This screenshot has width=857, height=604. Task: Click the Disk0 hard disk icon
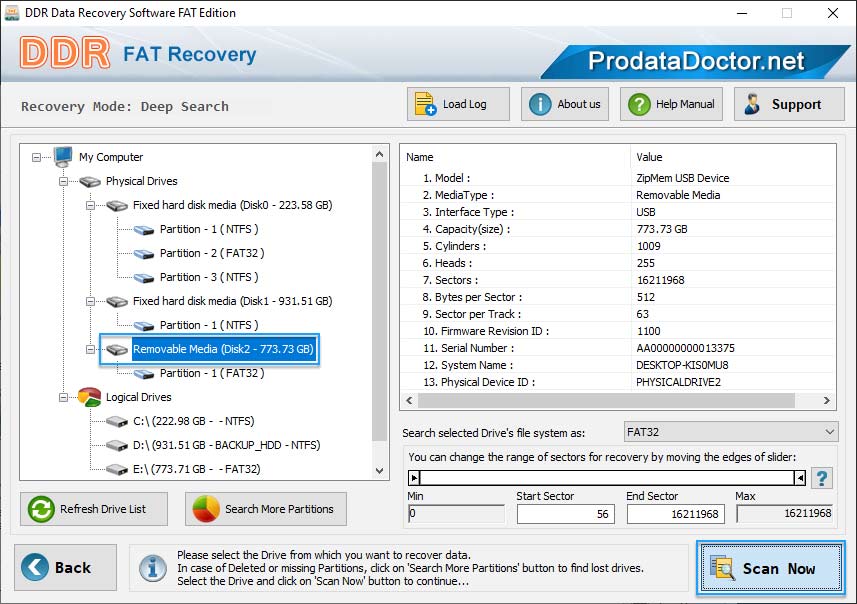coord(117,206)
